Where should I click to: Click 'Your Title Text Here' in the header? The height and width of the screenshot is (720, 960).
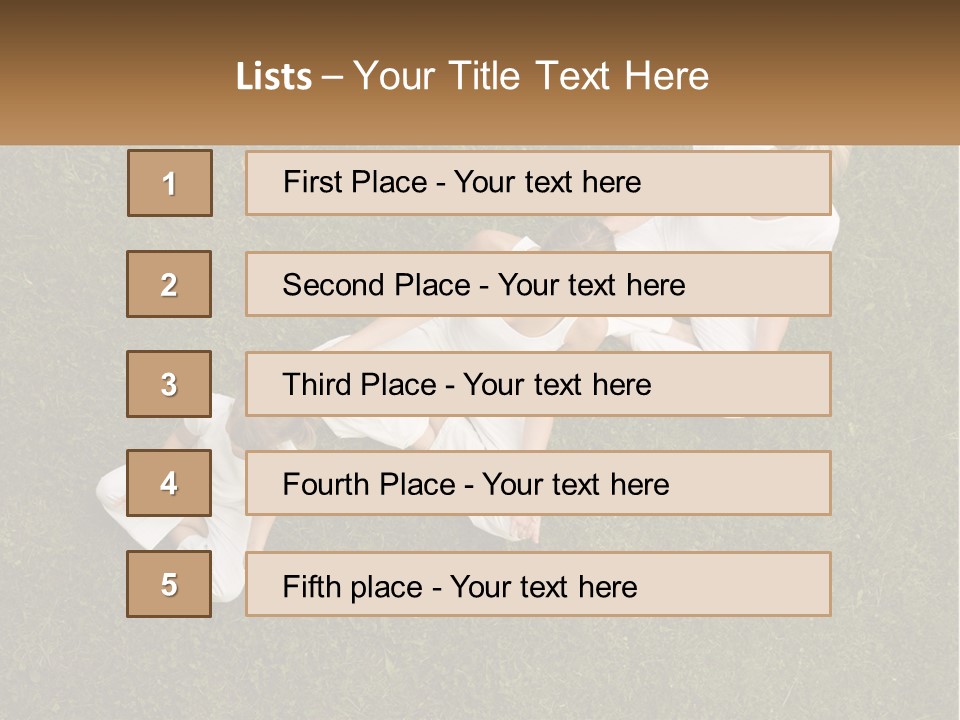click(531, 76)
